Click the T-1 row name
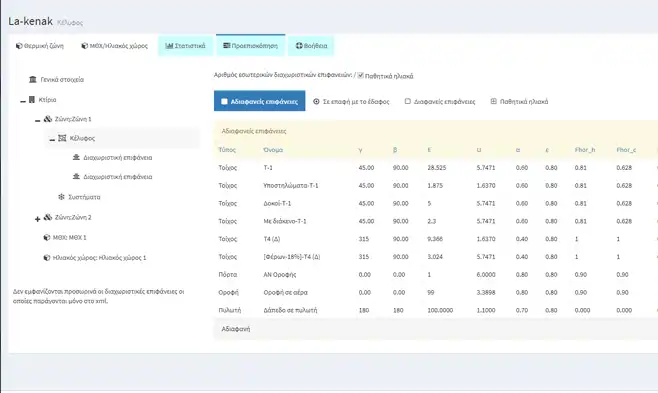 [x=268, y=168]
